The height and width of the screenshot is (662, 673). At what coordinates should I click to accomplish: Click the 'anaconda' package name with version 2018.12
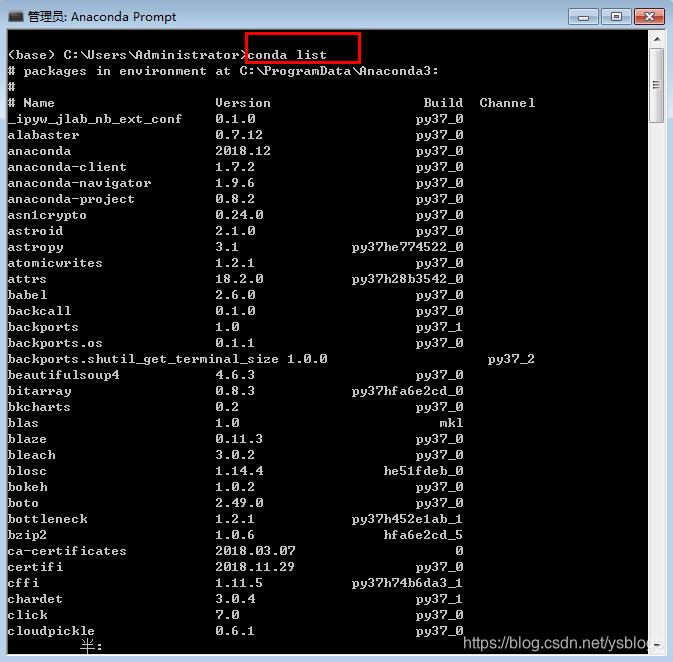click(39, 151)
